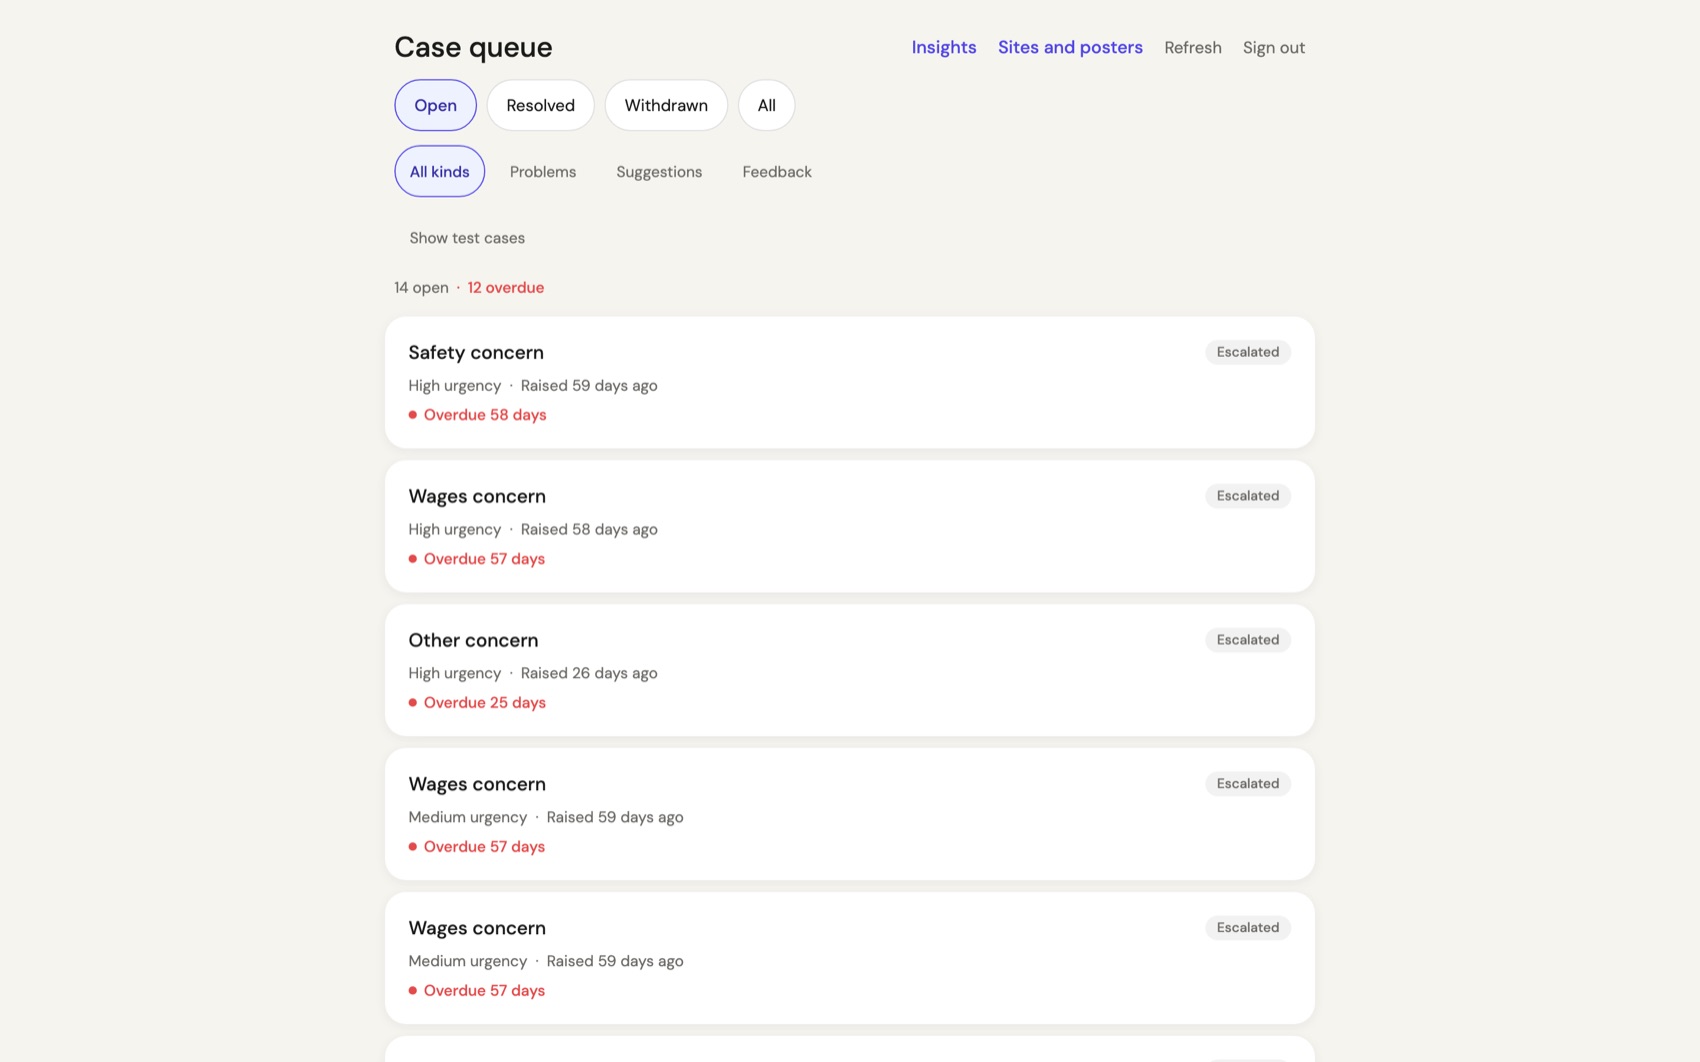The image size is (1700, 1062).
Task: Open the Safety concern case
Action: tap(849, 382)
